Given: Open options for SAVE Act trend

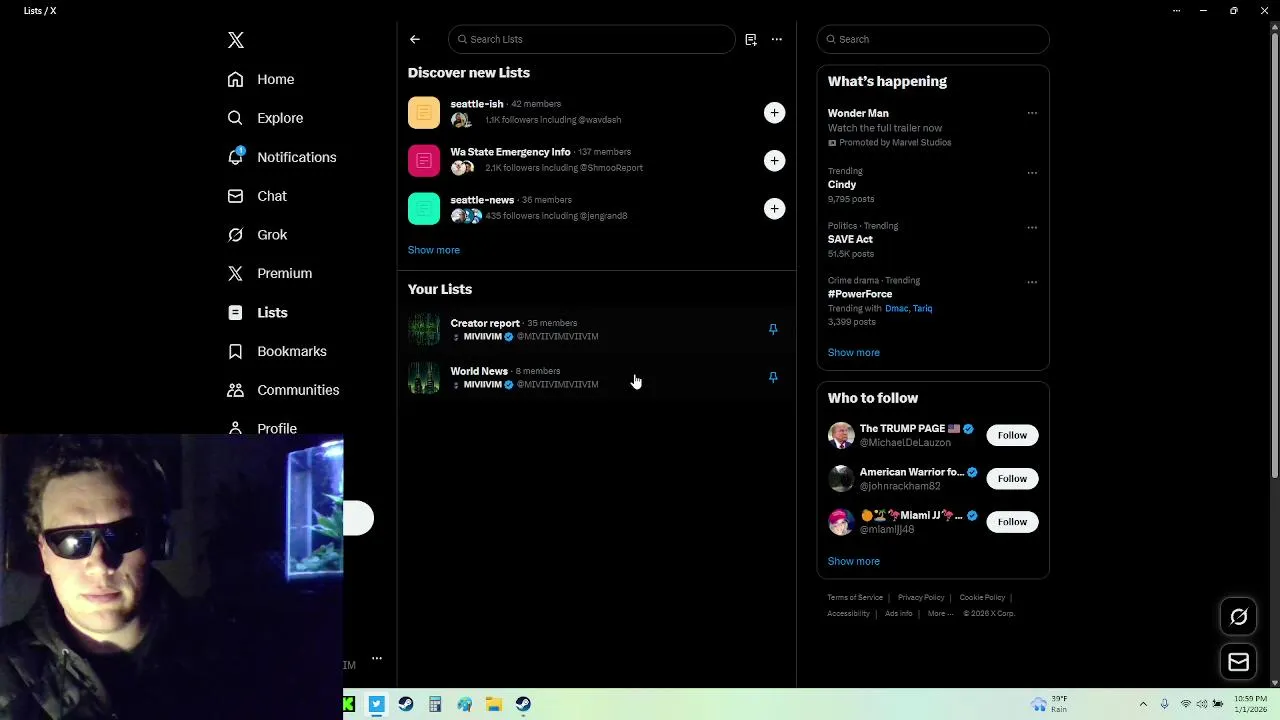Looking at the screenshot, I should point(1032,227).
